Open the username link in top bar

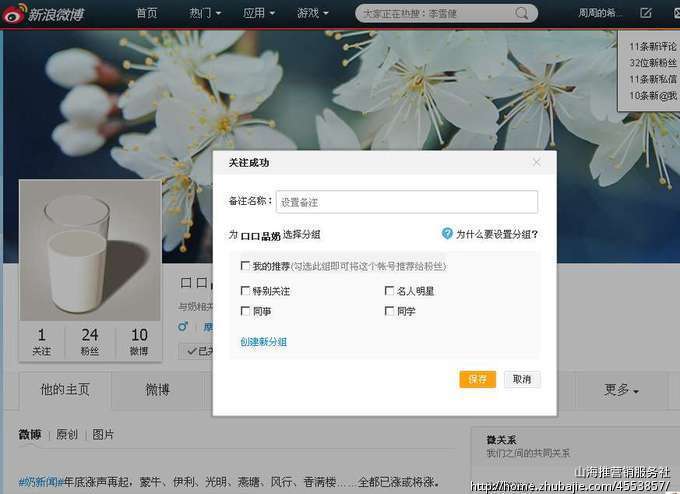pos(600,13)
